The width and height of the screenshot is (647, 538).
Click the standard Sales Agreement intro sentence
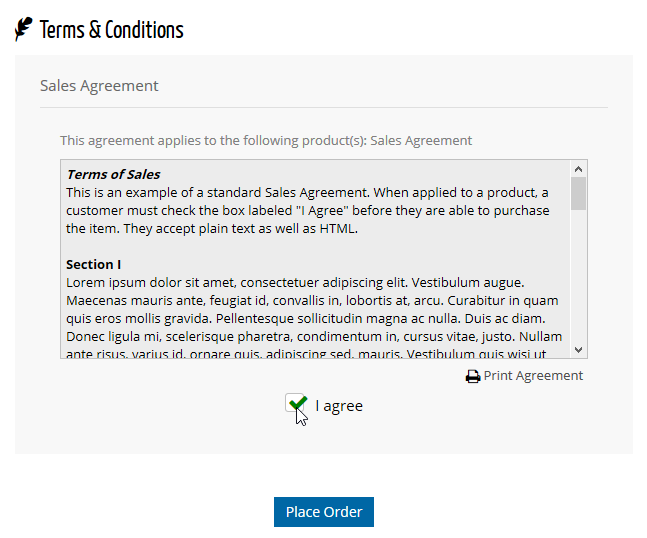click(x=307, y=192)
